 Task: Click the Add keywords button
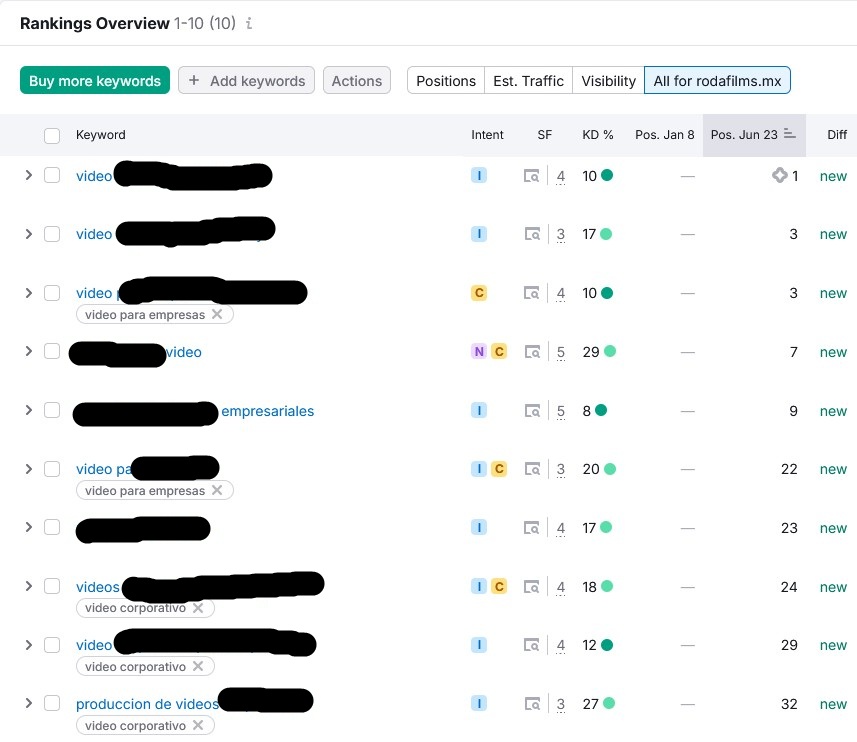coord(246,81)
